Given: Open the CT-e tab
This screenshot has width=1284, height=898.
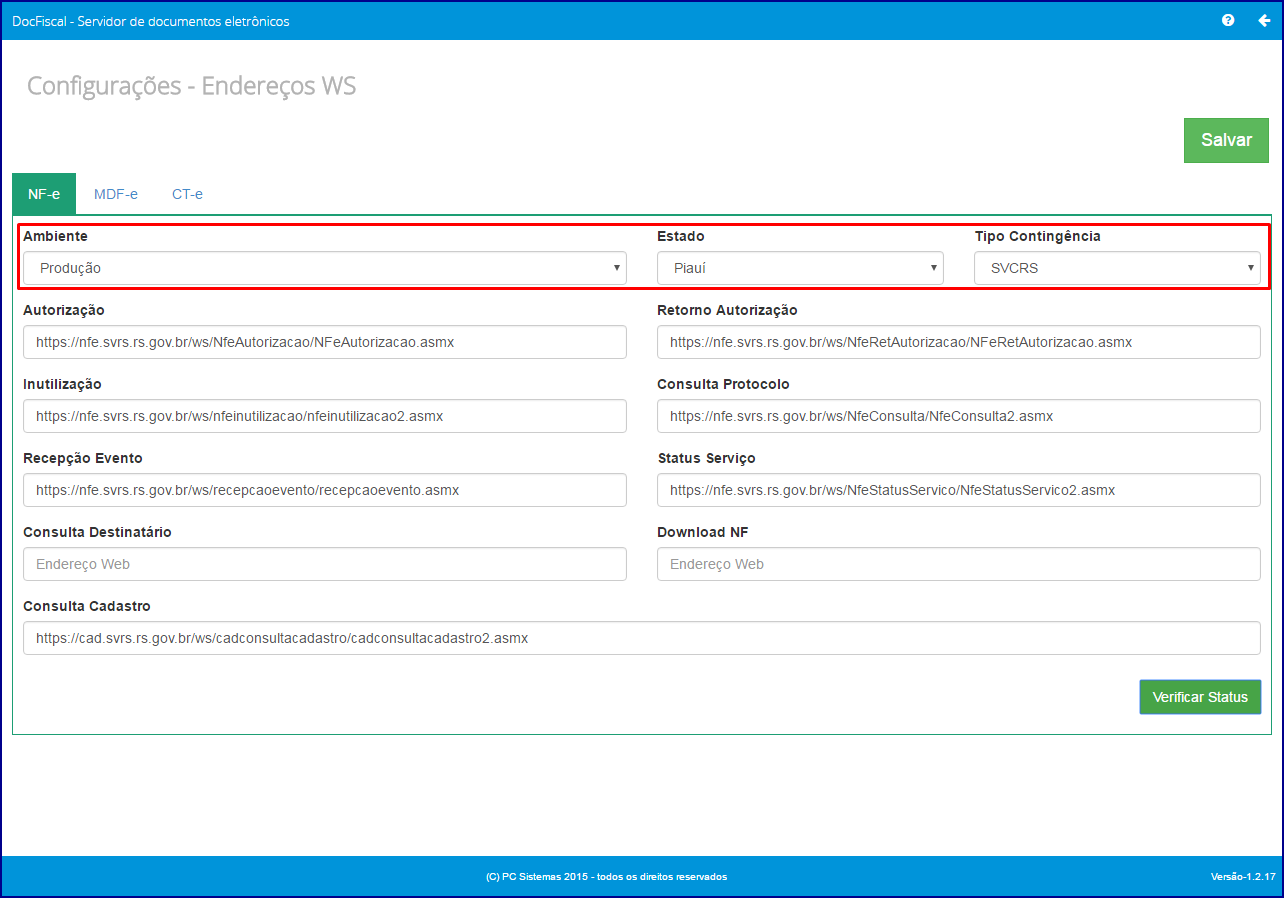Looking at the screenshot, I should pyautogui.click(x=187, y=194).
